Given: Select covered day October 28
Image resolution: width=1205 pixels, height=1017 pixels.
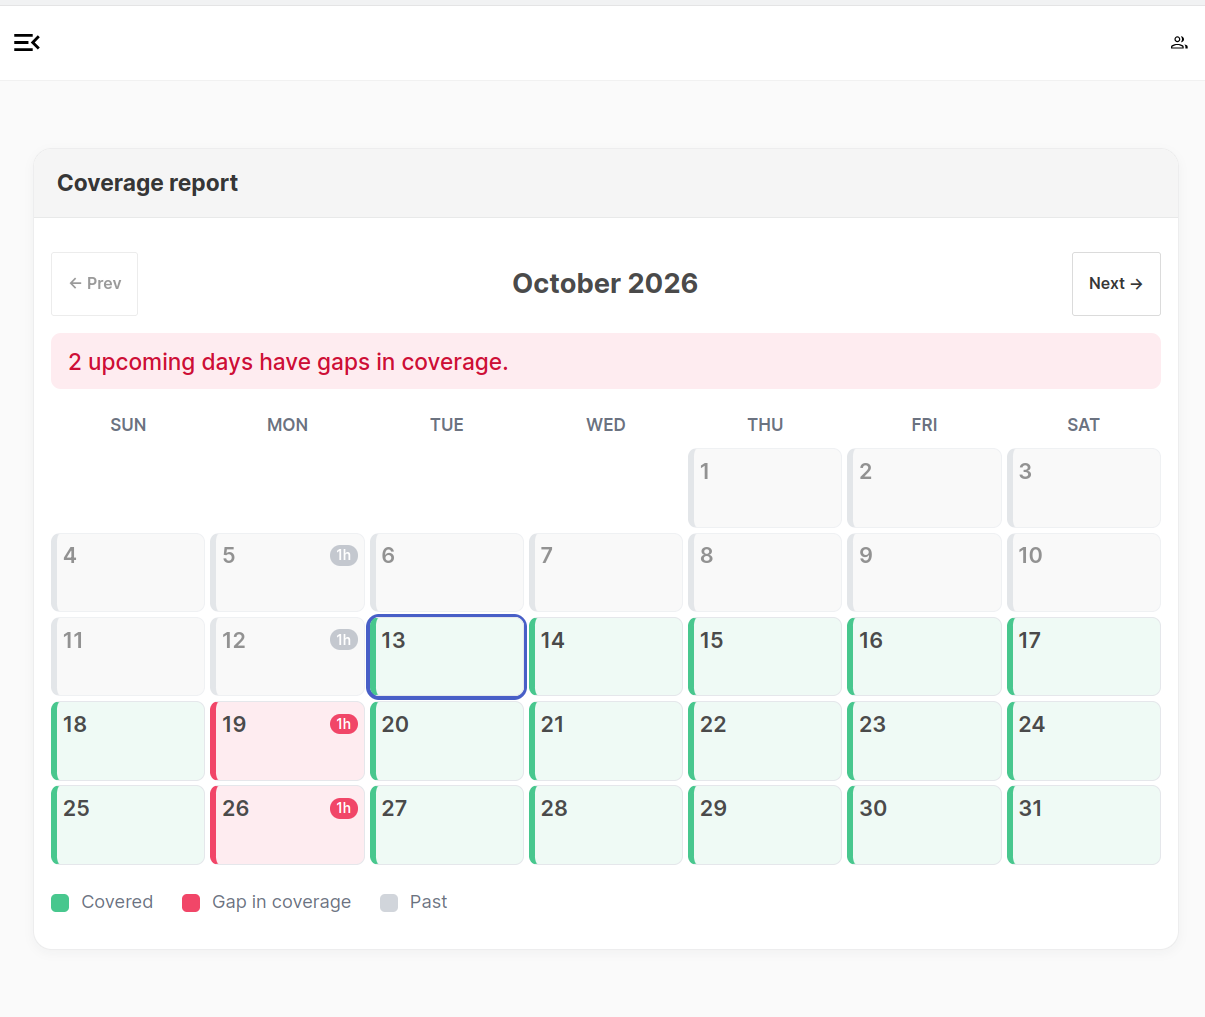Looking at the screenshot, I should click(606, 825).
